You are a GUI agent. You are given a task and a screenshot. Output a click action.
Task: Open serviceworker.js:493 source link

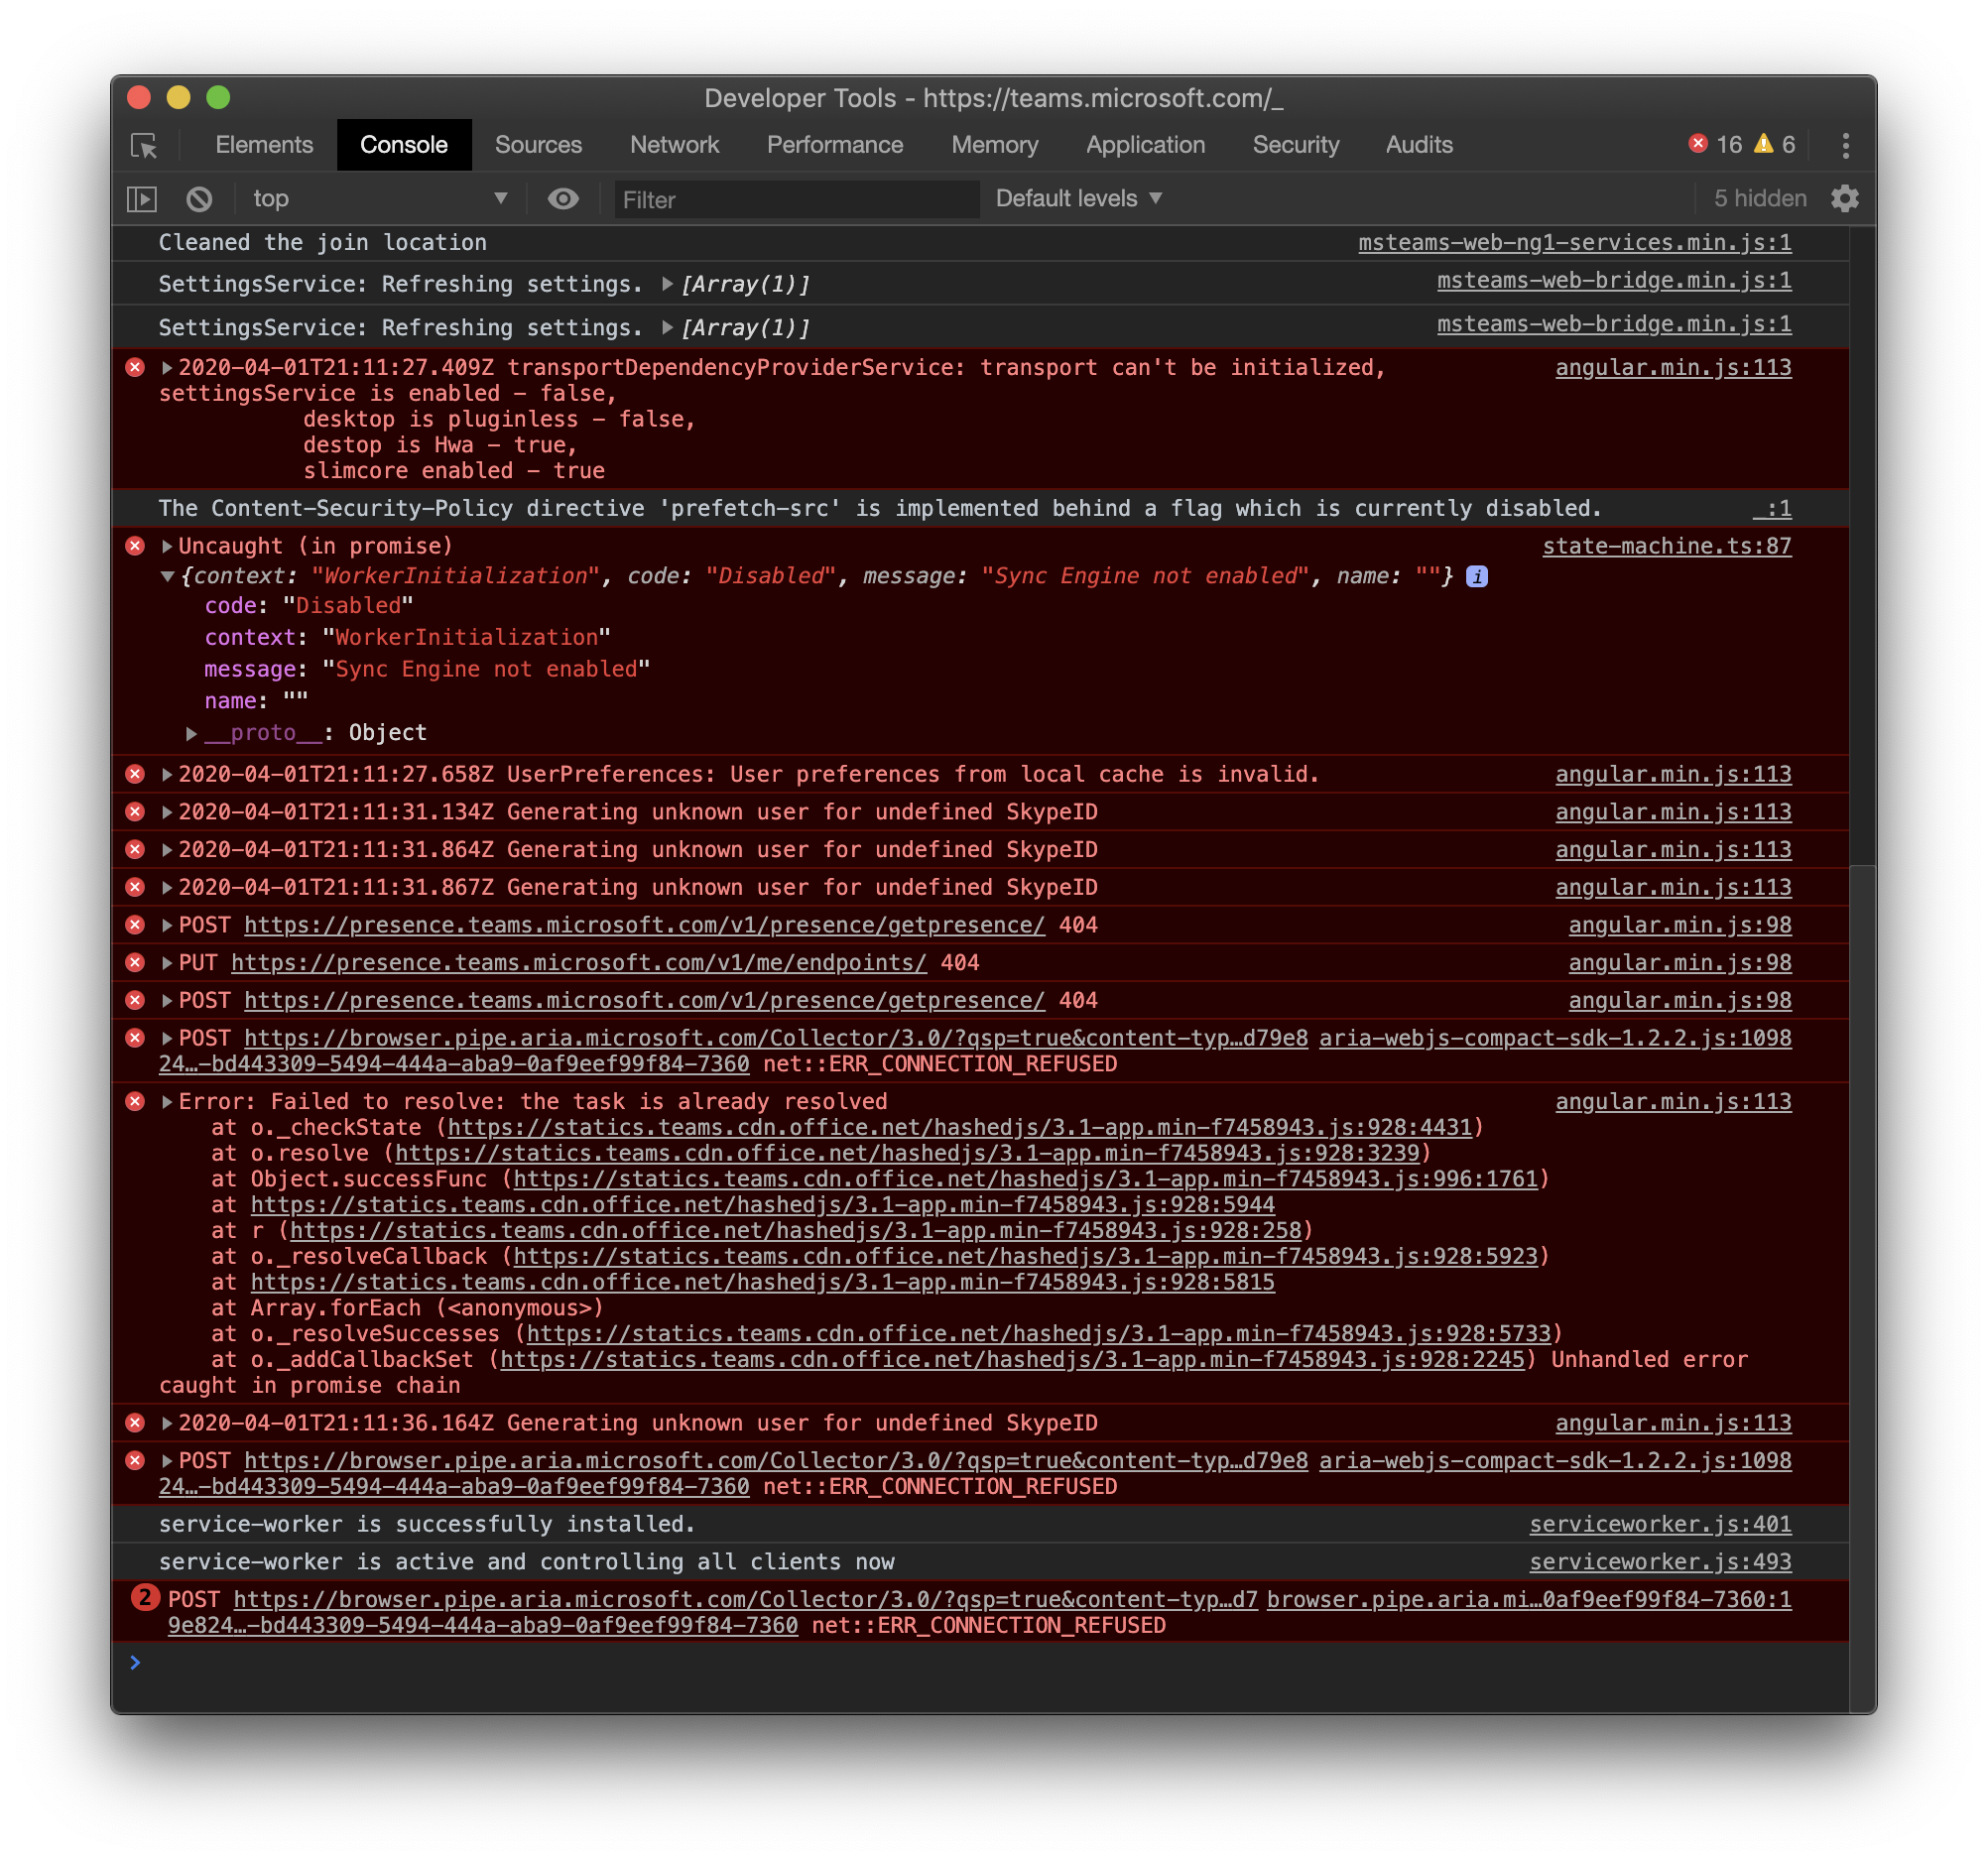[x=1660, y=1562]
